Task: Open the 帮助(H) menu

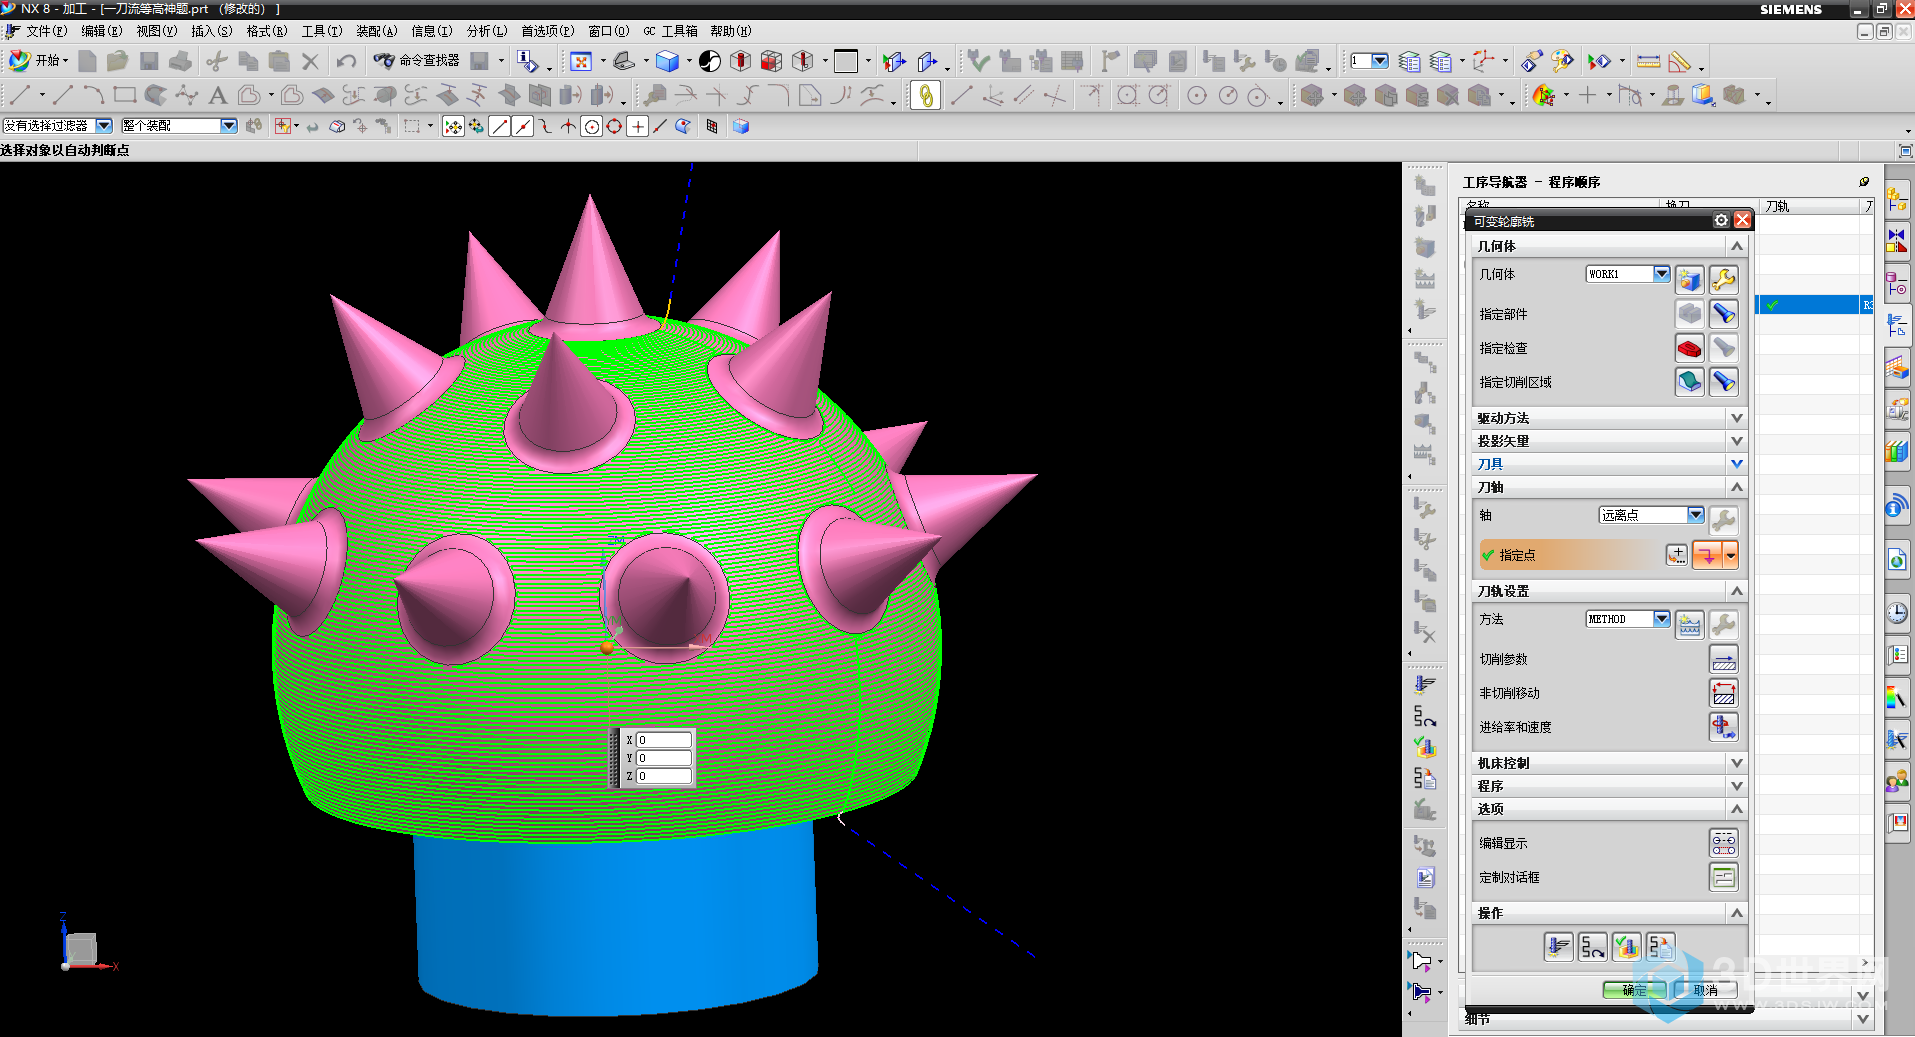Action: click(730, 31)
